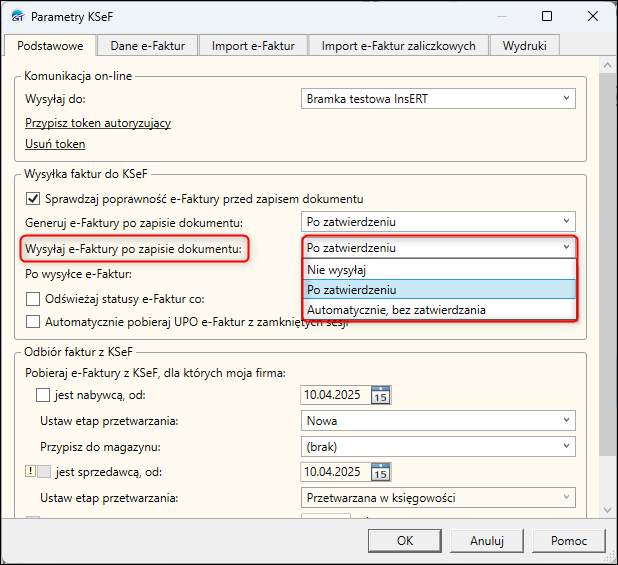Tick 'Automatycznie pobieraj UPO e-Faktur' checkbox

(33, 321)
